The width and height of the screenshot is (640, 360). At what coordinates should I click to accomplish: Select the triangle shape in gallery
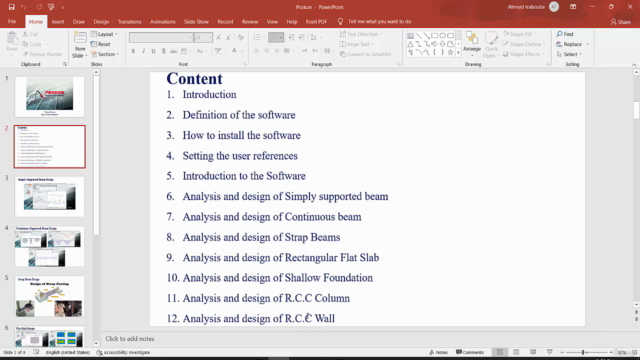click(x=411, y=44)
